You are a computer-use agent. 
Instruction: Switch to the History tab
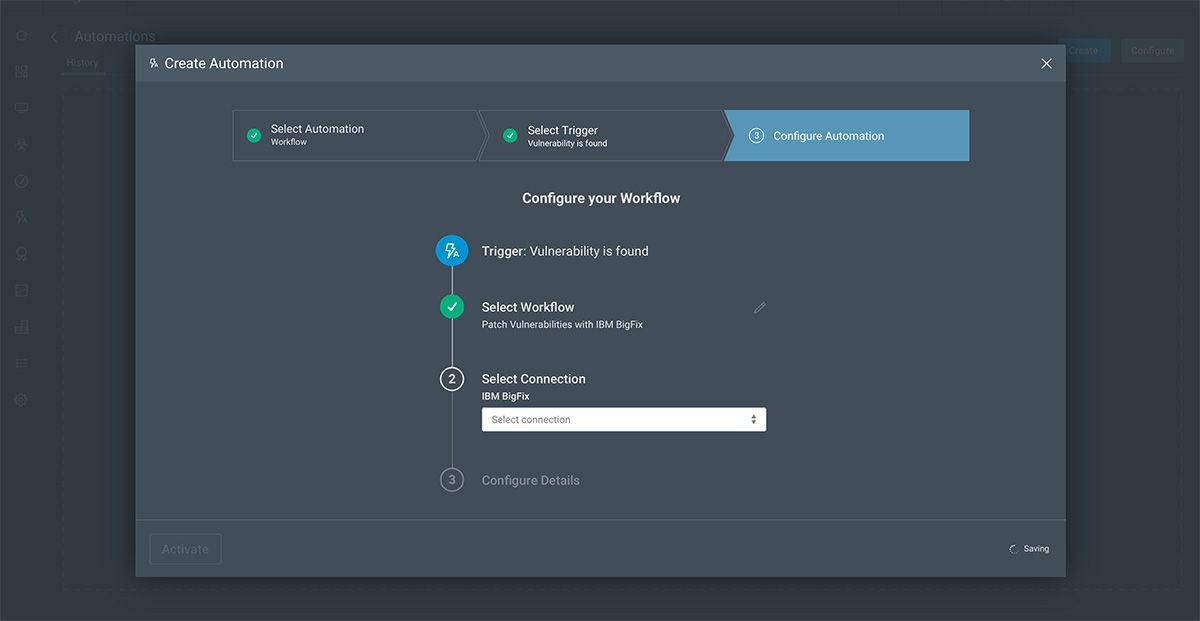tap(83, 63)
